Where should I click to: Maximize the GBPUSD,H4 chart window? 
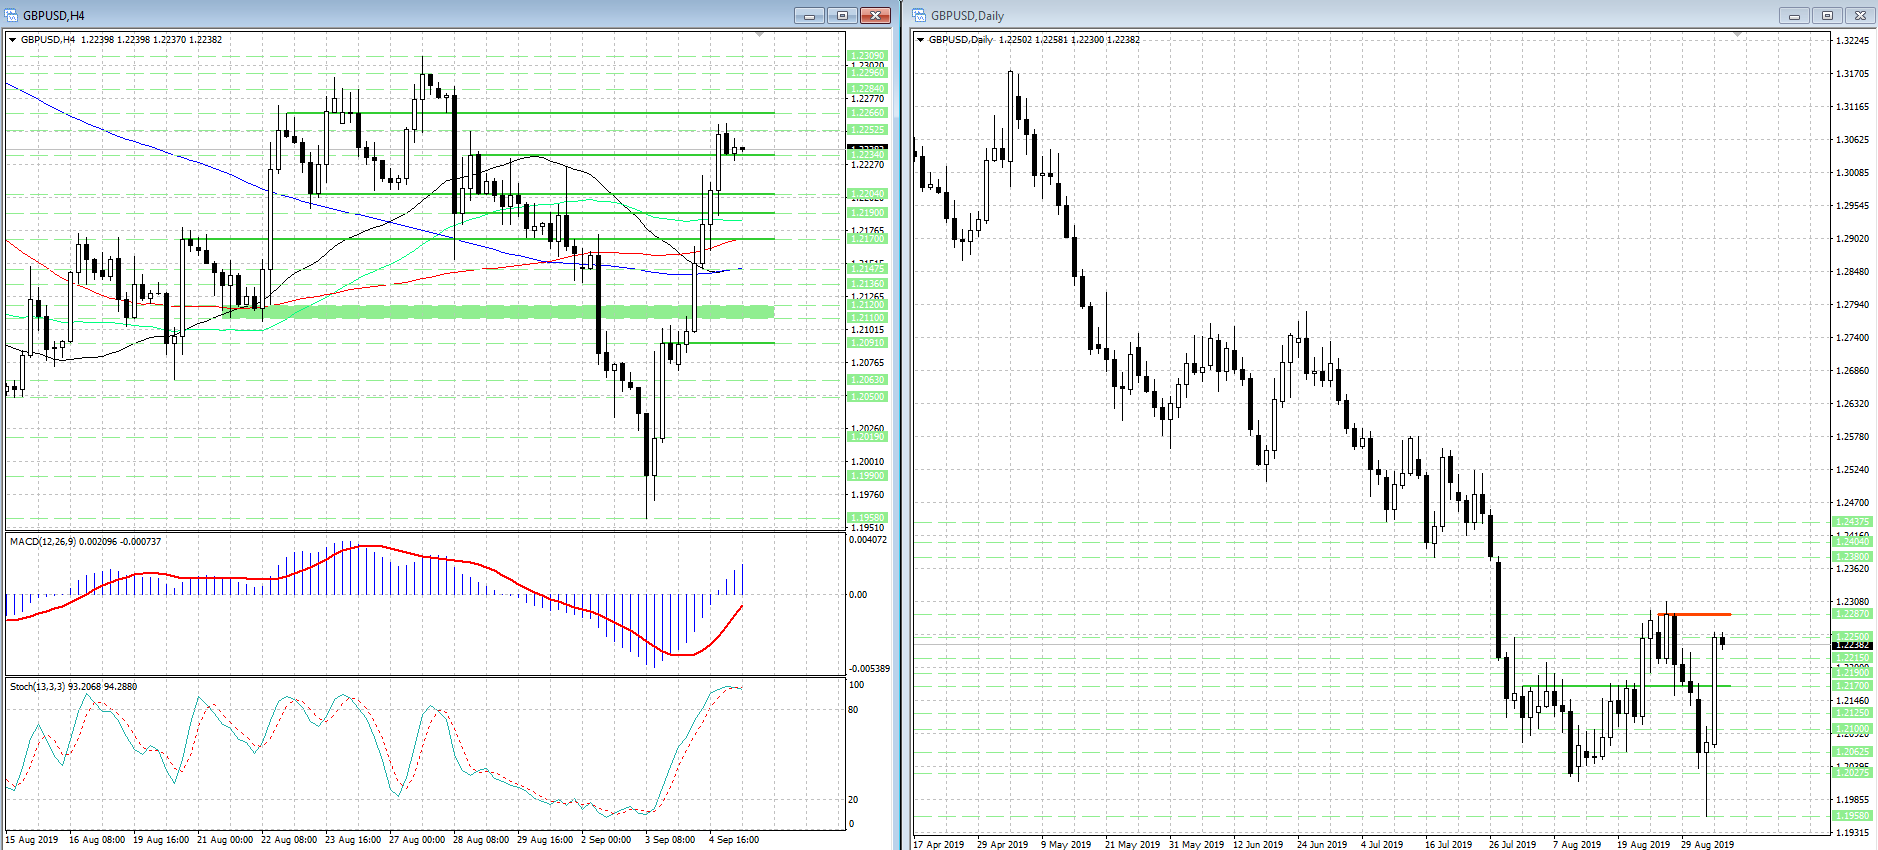coord(842,15)
